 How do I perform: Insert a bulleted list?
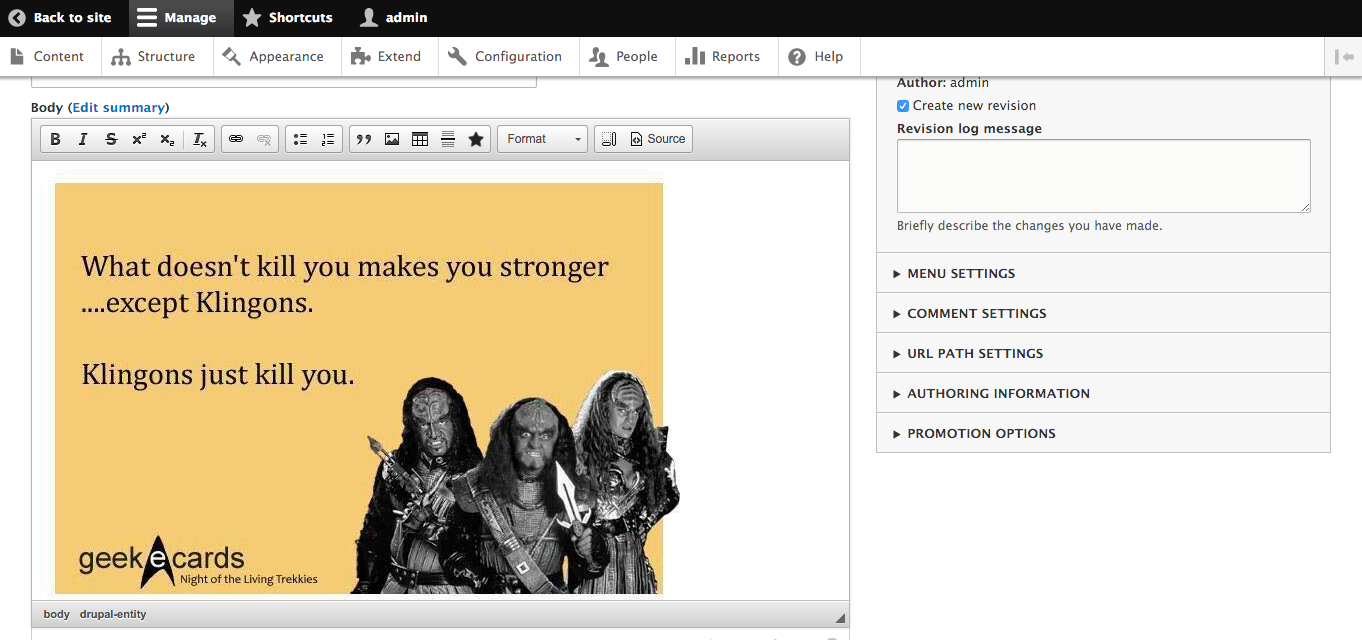pos(300,139)
